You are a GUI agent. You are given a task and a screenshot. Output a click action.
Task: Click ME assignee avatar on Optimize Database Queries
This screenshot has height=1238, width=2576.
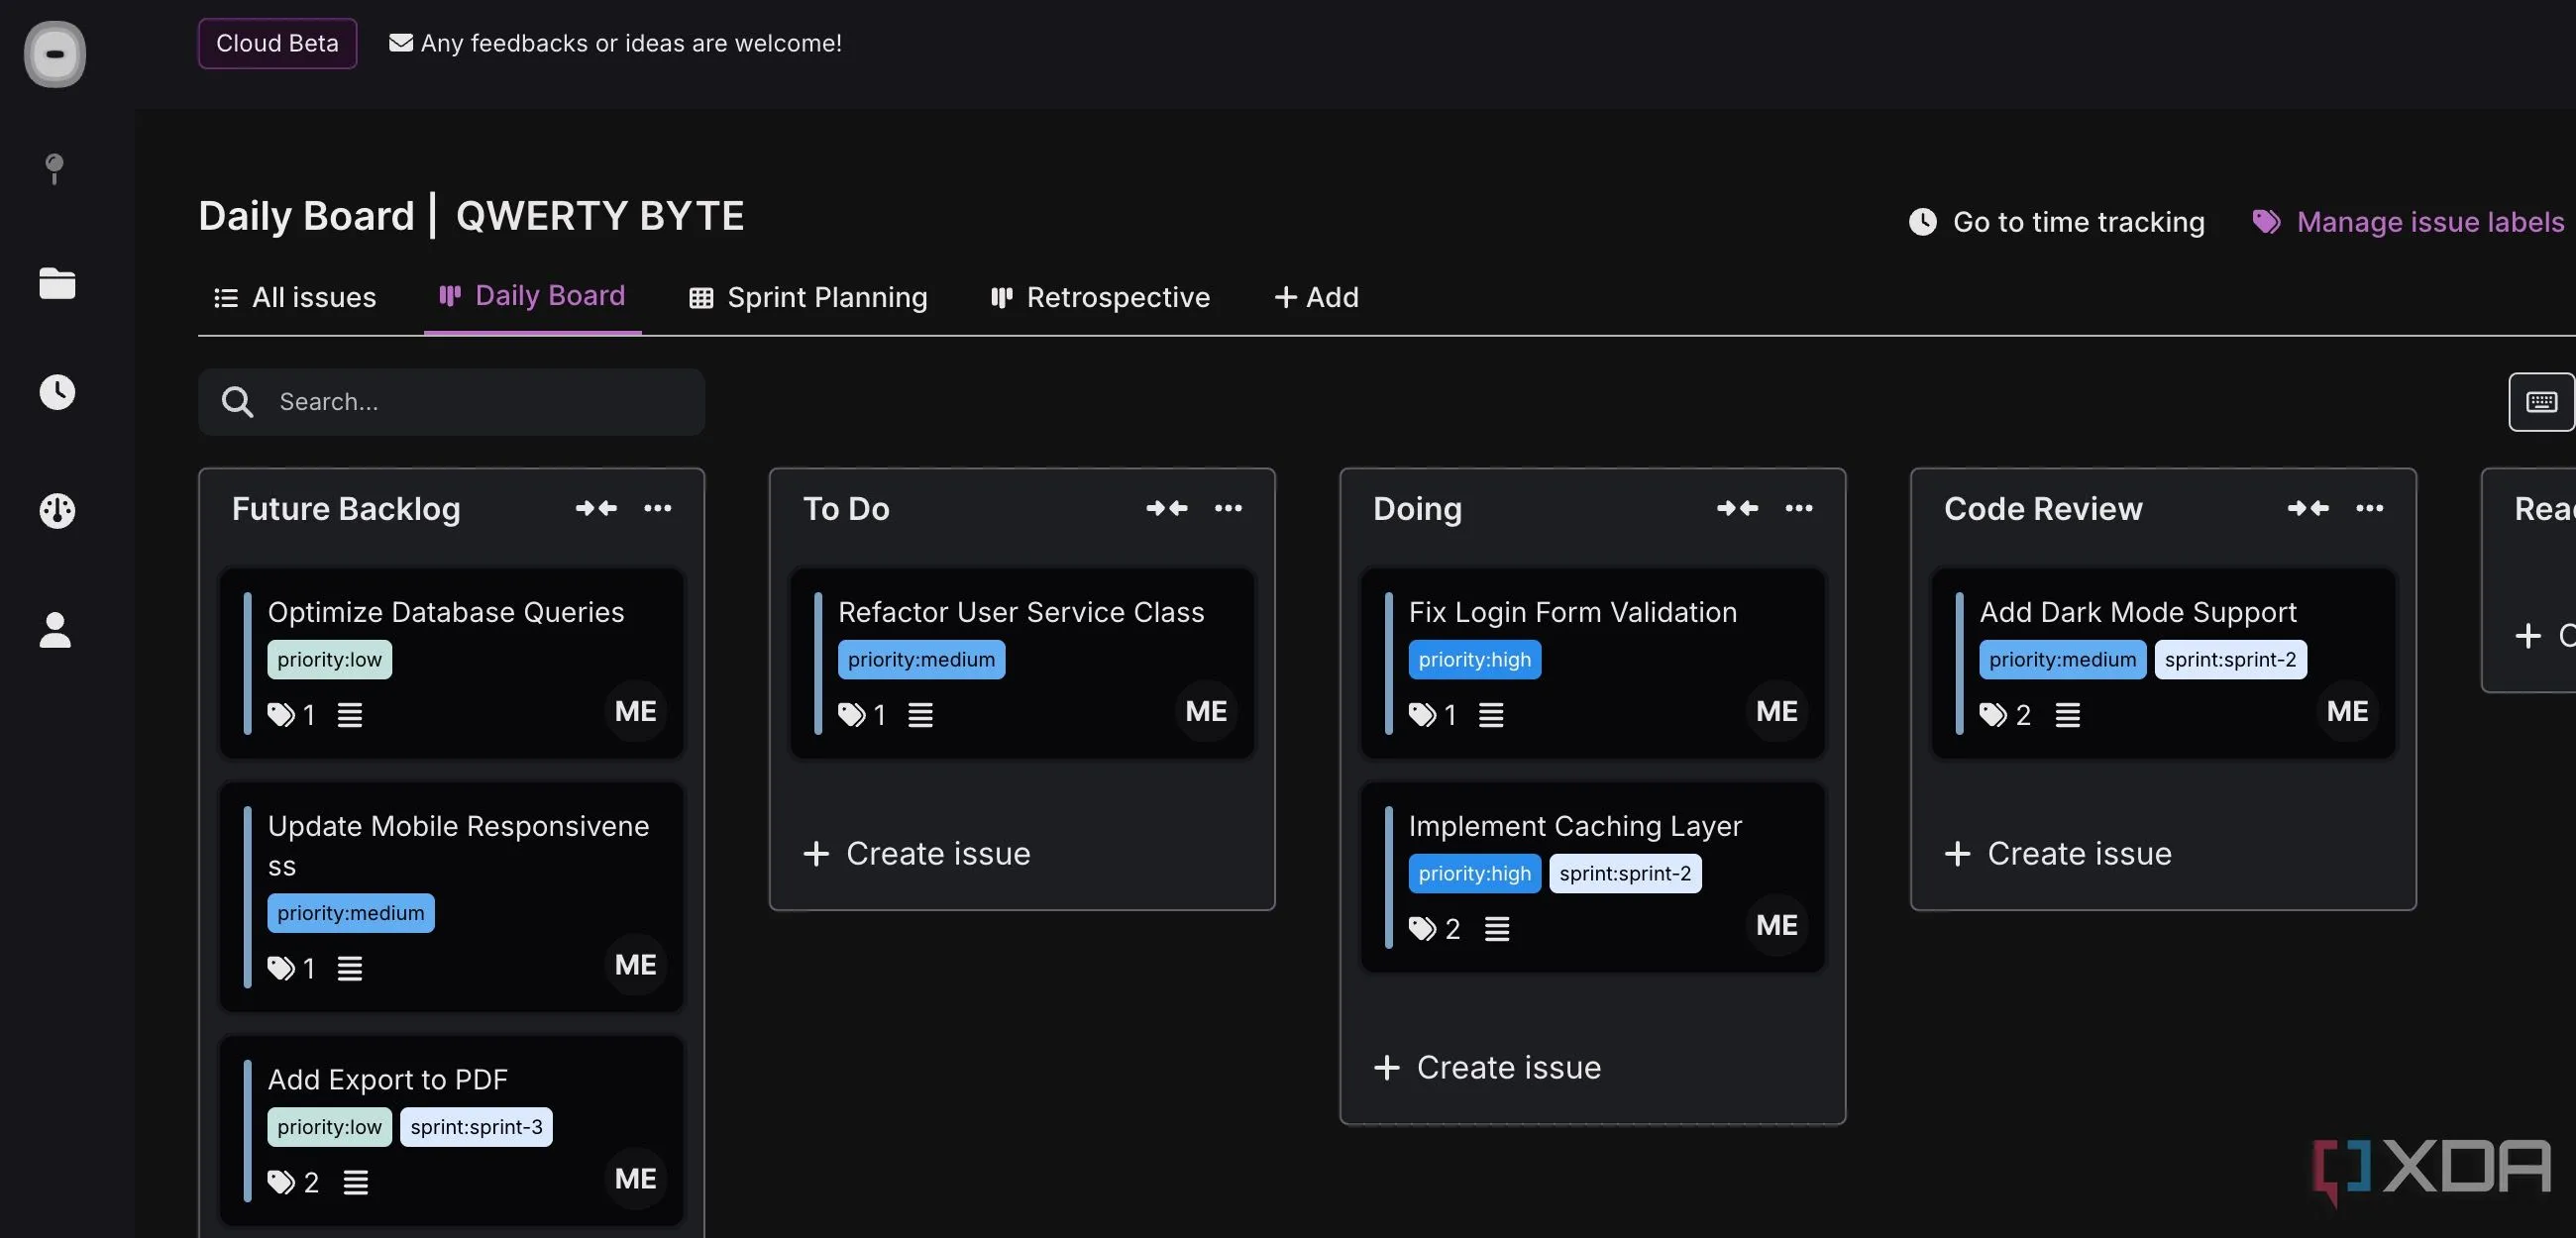[636, 711]
